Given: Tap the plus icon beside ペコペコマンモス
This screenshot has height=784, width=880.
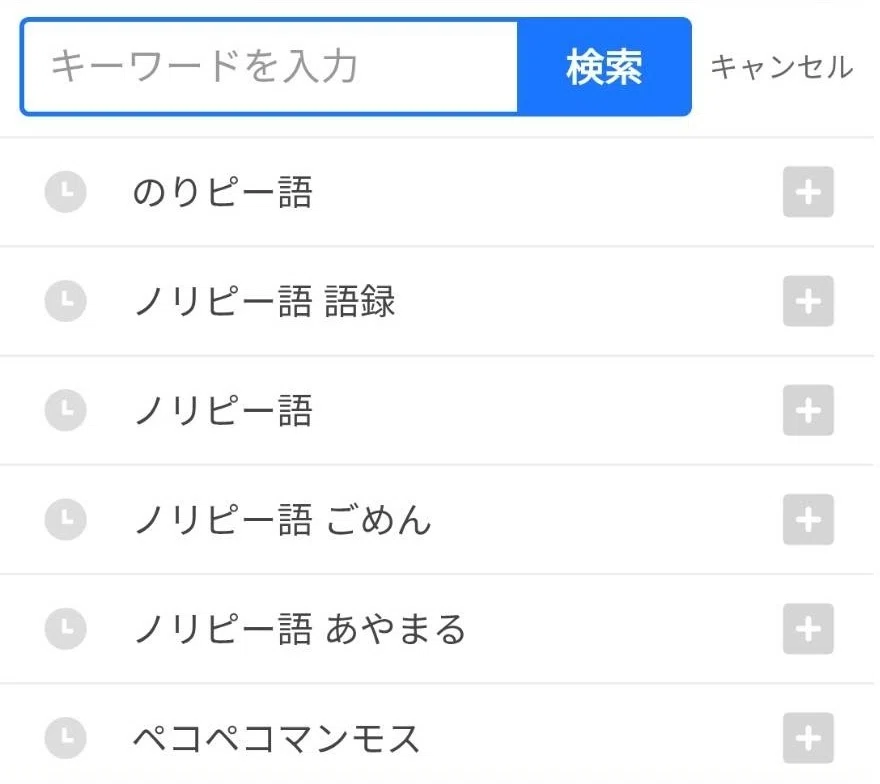Looking at the screenshot, I should 808,738.
